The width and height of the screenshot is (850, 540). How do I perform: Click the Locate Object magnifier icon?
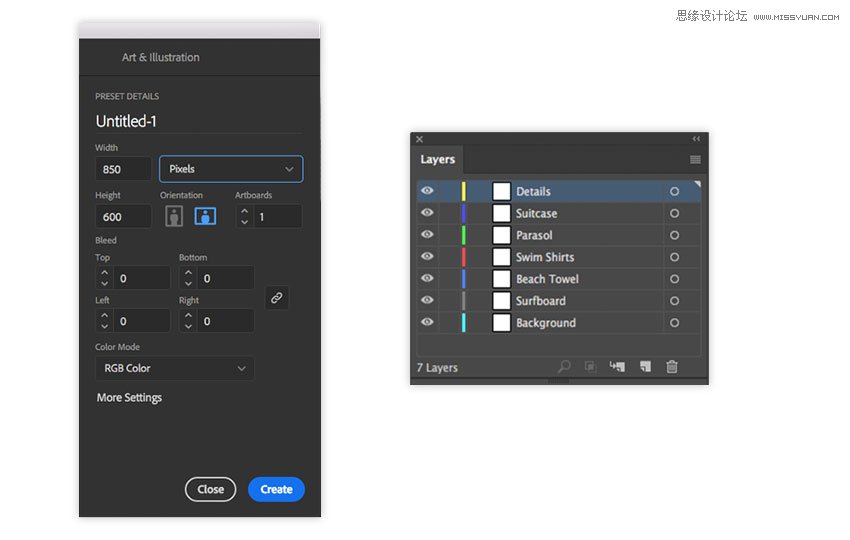pos(564,367)
